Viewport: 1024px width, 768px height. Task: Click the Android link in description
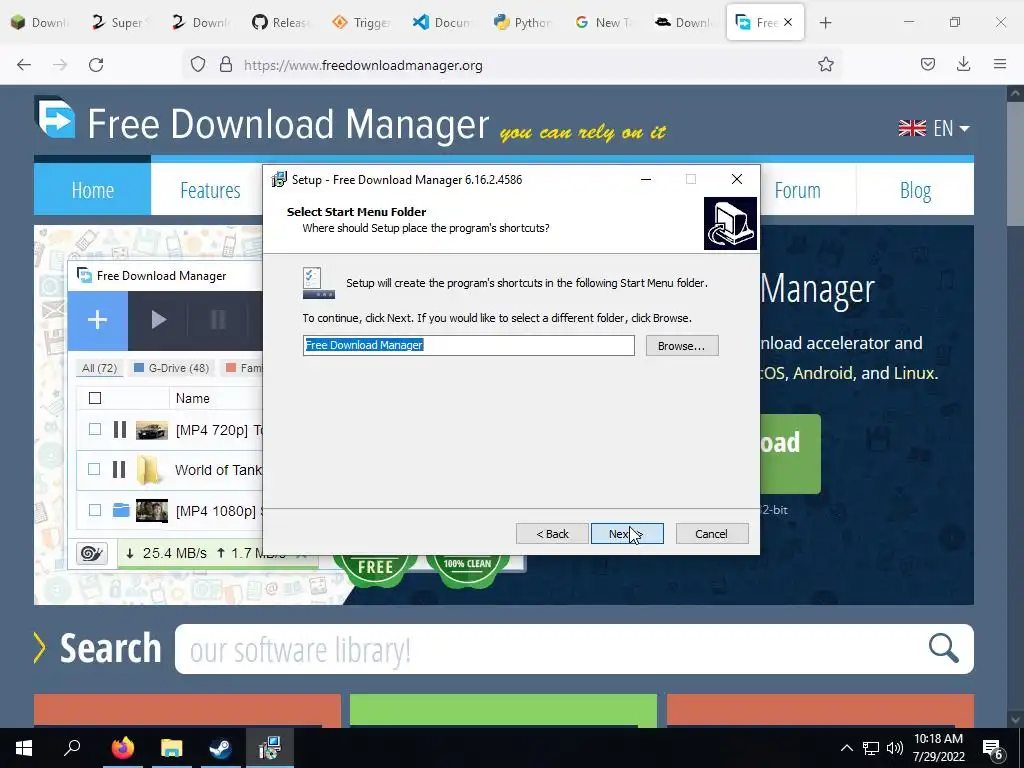823,373
